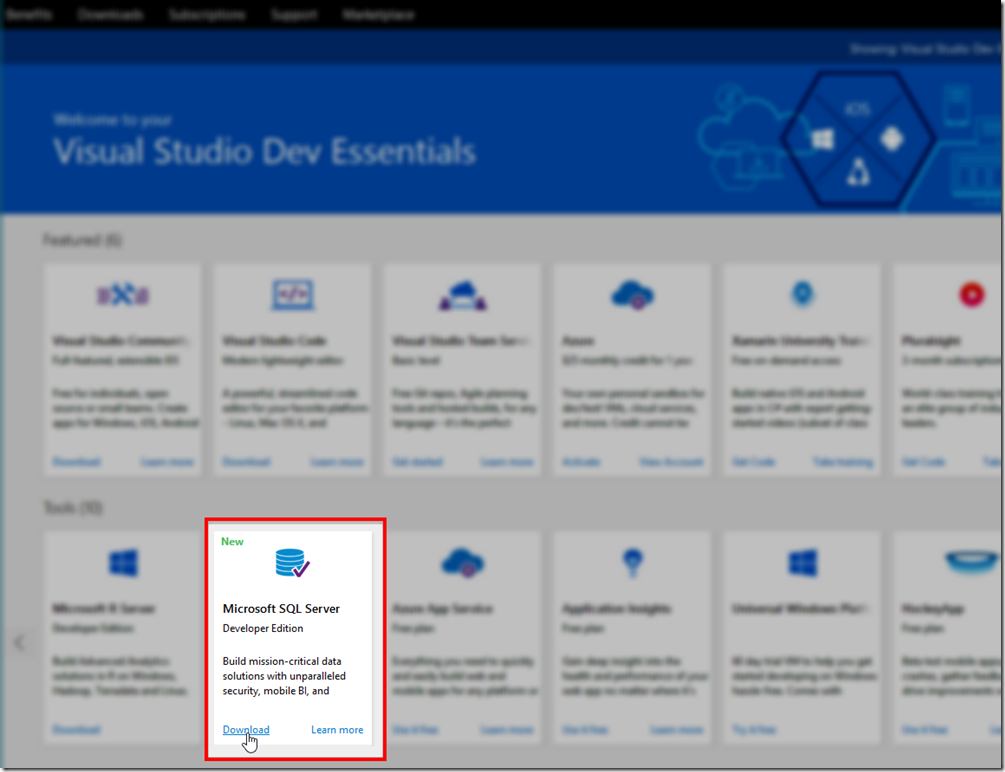Click the SQL Server "Build mission-critical data" description
1005x772 pixels.
[284, 676]
